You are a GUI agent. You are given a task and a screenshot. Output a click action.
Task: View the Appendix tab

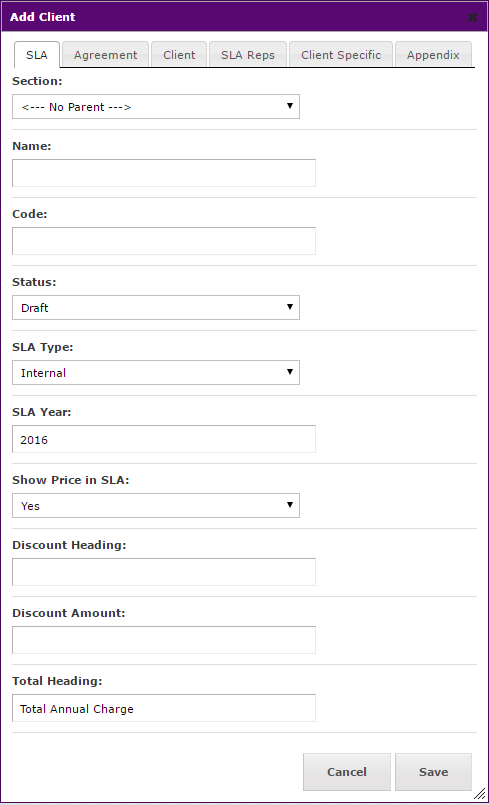[433, 54]
